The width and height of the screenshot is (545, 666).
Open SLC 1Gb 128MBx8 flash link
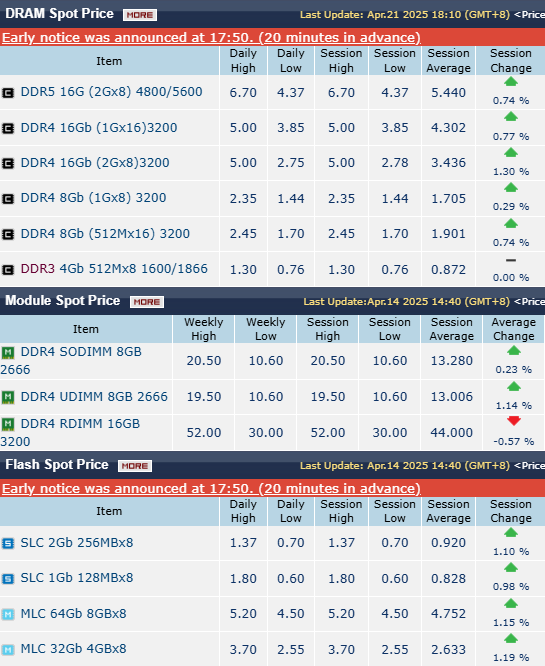tap(77, 578)
